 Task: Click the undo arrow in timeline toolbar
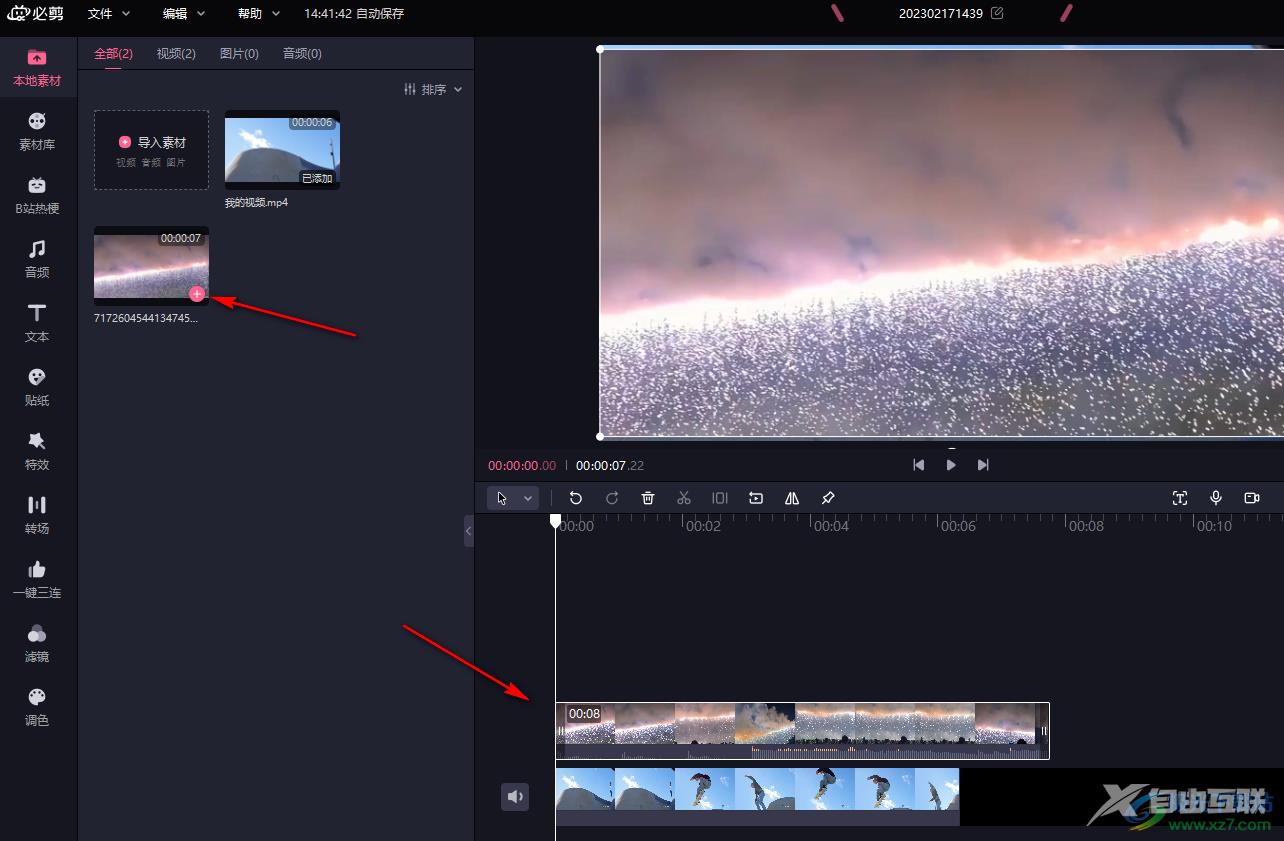pyautogui.click(x=576, y=498)
